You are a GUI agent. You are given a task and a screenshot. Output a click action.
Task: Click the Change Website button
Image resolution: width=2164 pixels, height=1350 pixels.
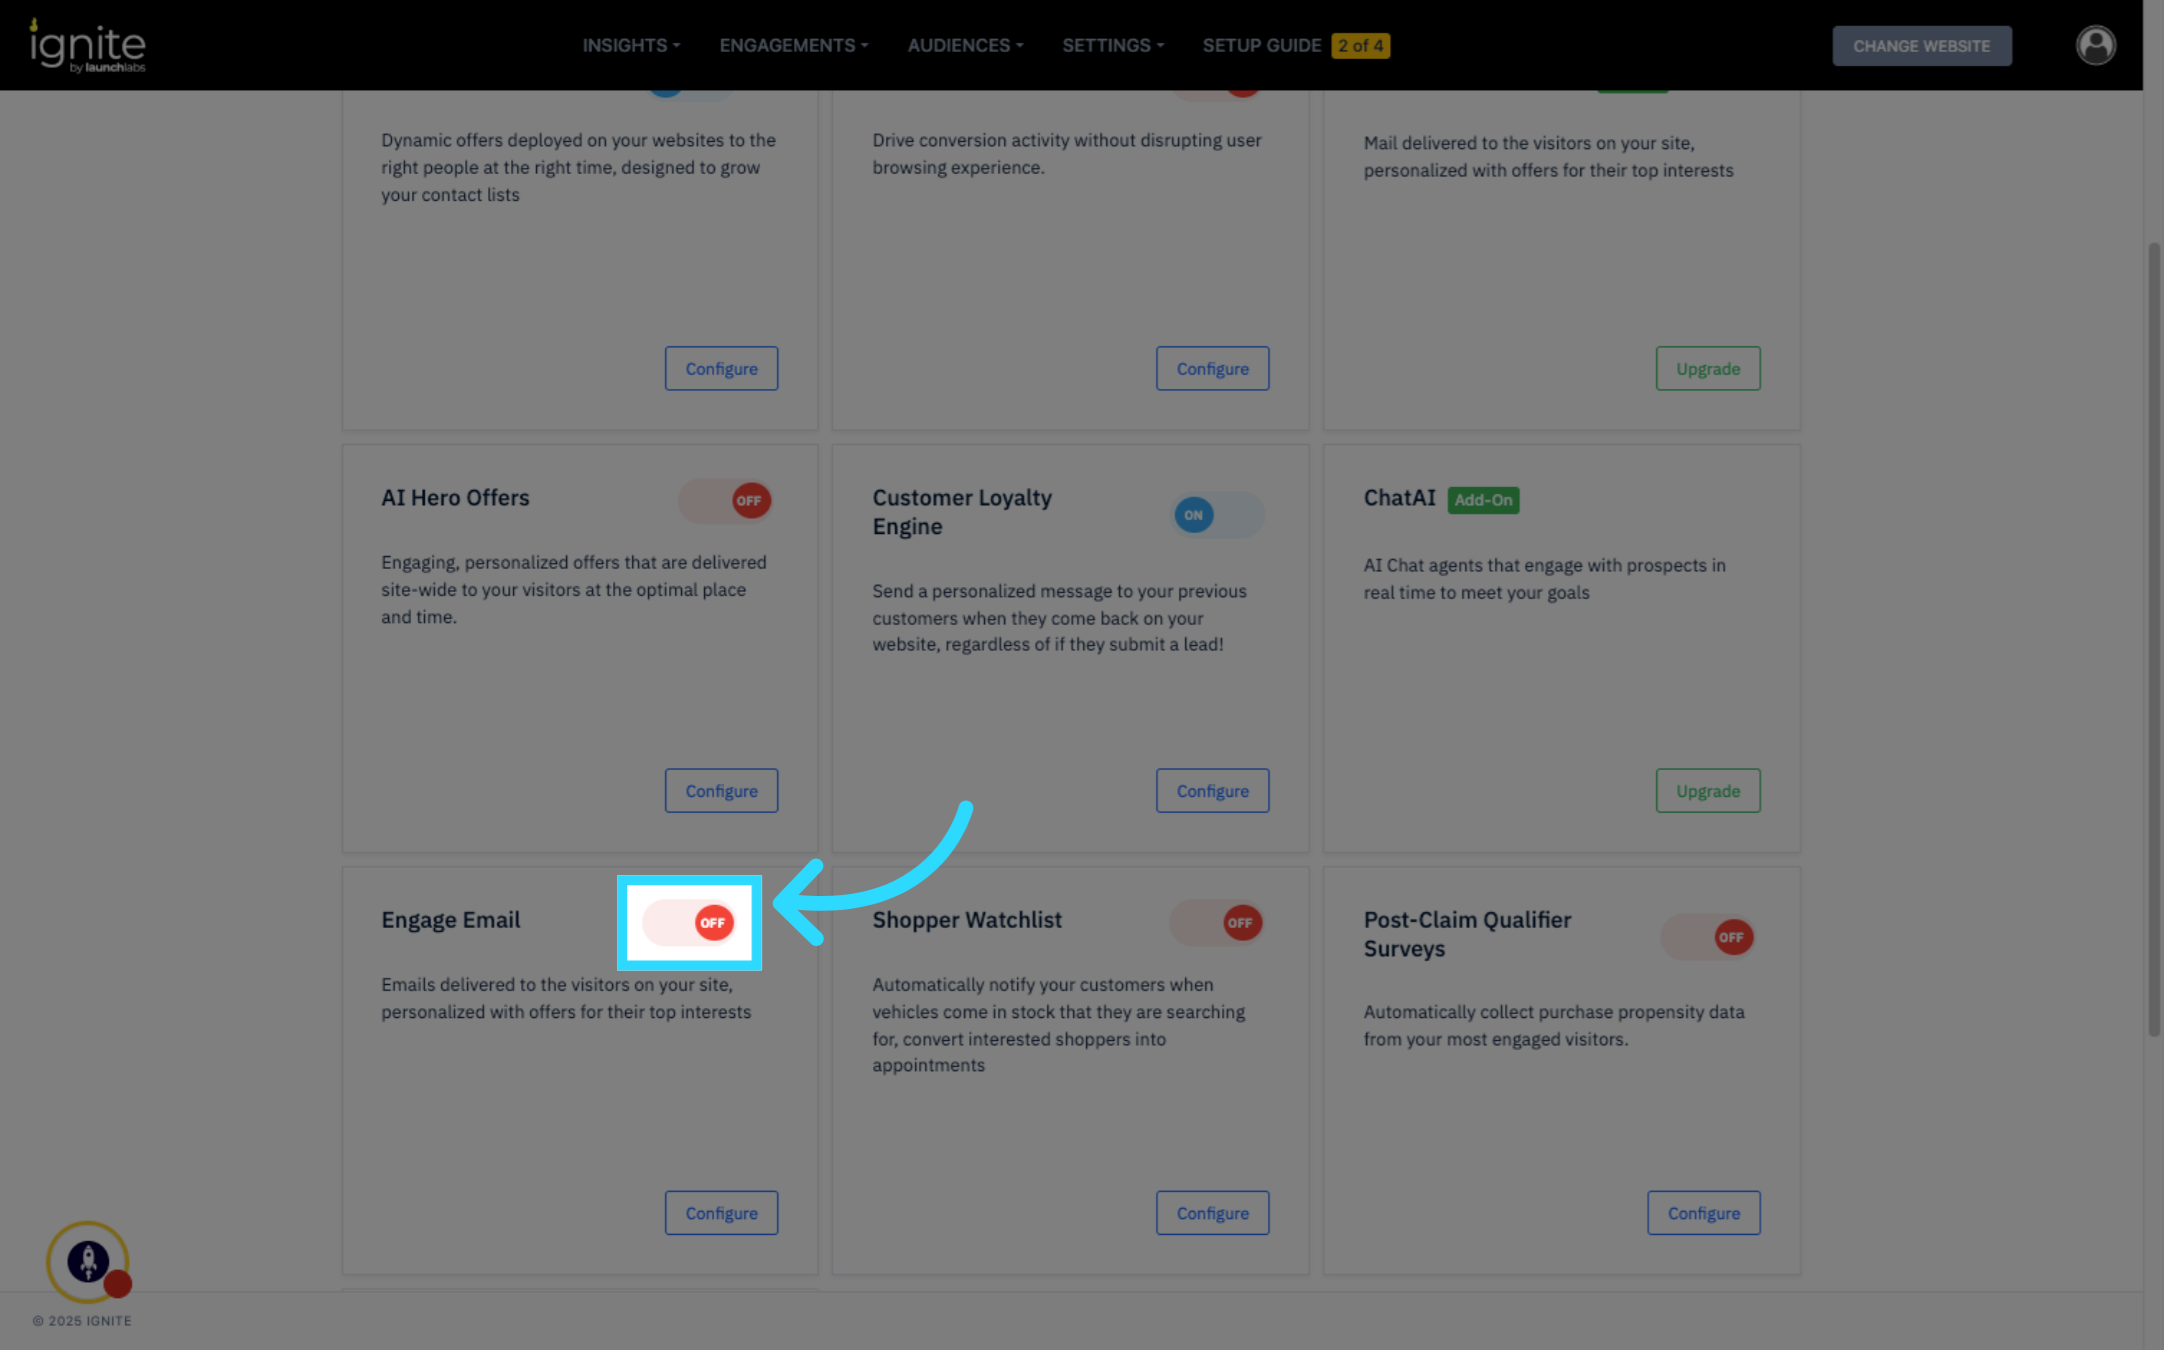1921,46
